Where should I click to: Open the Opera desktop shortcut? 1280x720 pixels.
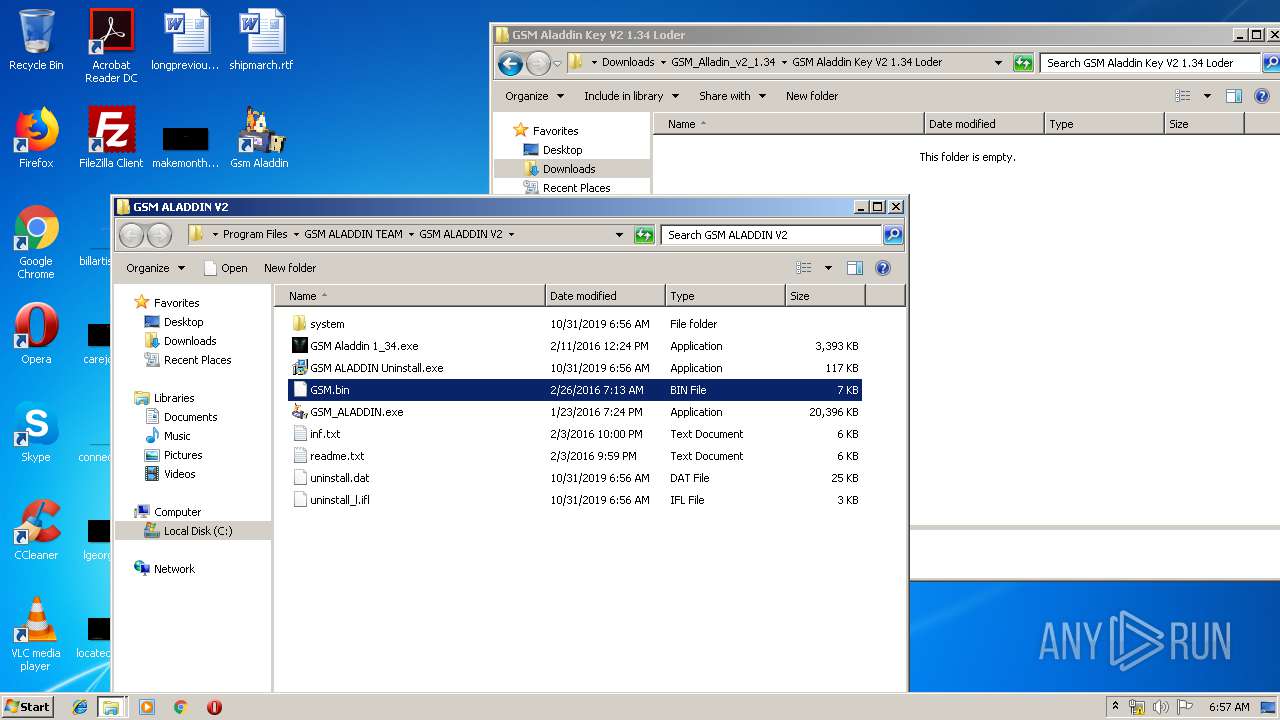pyautogui.click(x=36, y=334)
